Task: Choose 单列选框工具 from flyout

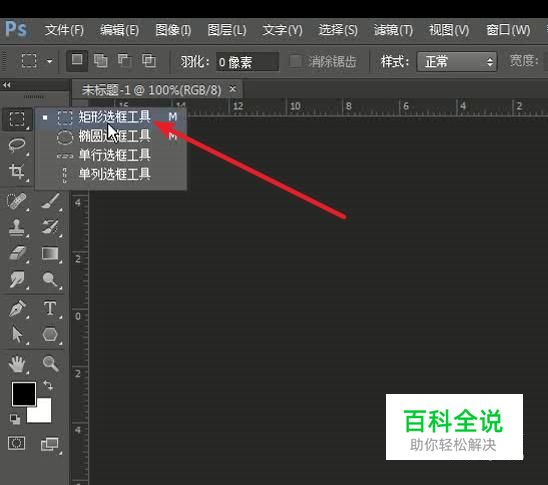Action: point(111,174)
